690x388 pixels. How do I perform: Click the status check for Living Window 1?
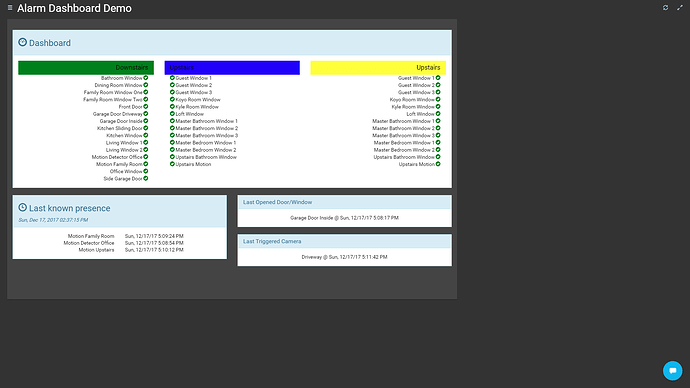(146, 143)
